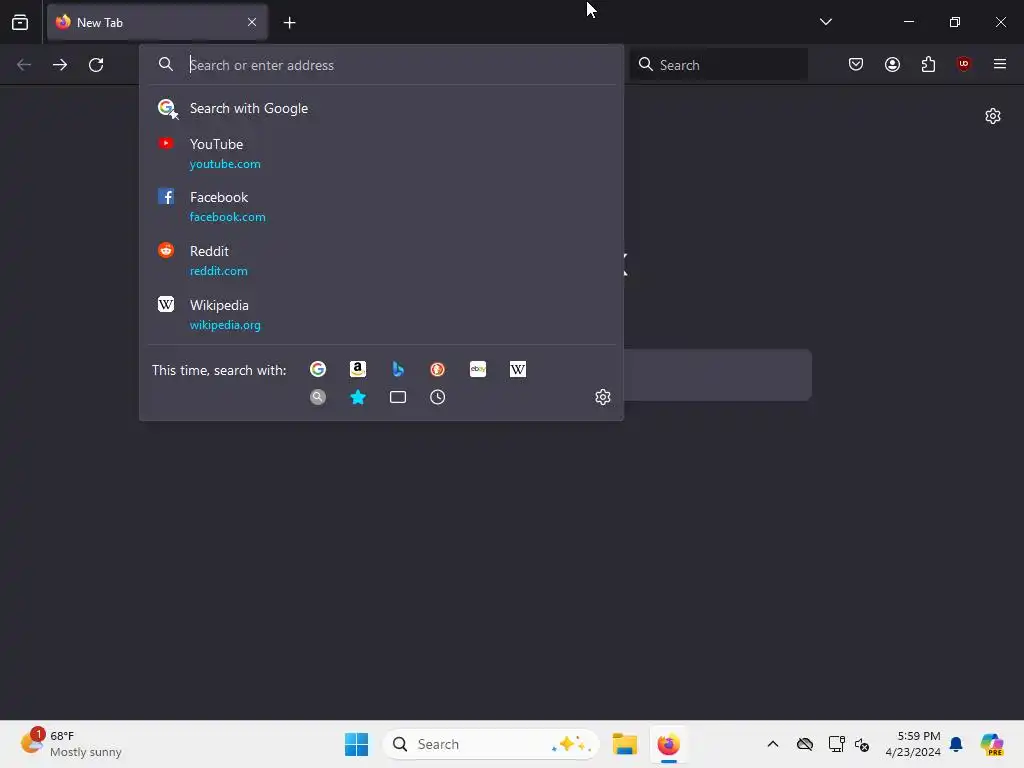This screenshot has height=768, width=1024.
Task: Click the crossed-out cloud tray icon
Action: point(805,744)
